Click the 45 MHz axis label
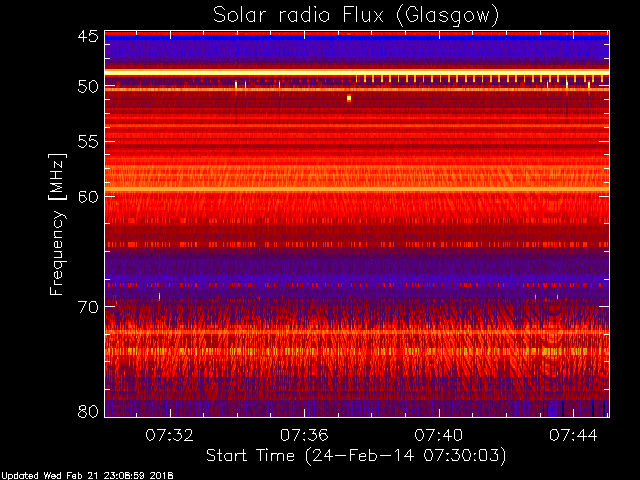640x480 pixels. (88, 36)
